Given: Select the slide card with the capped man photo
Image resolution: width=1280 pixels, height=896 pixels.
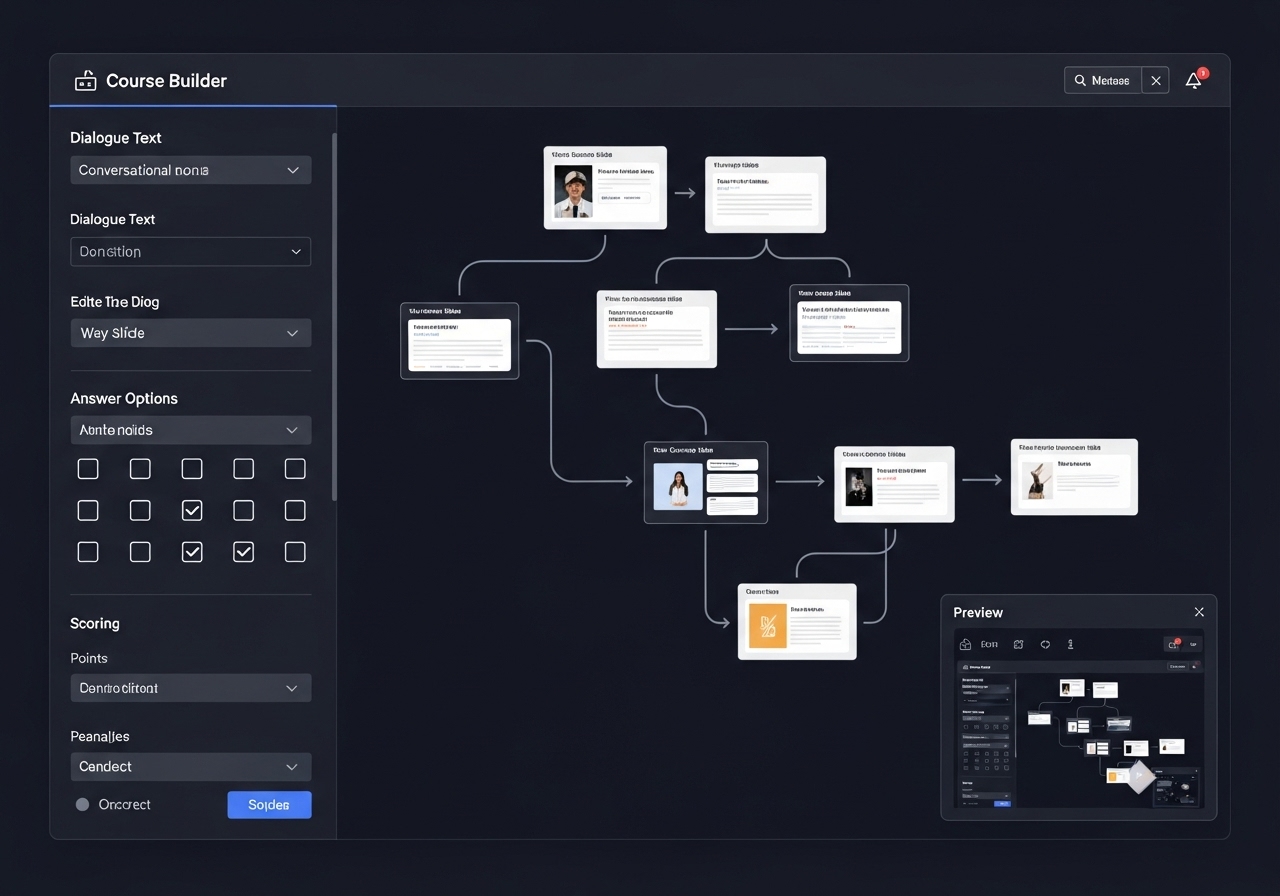Looking at the screenshot, I should 605,188.
